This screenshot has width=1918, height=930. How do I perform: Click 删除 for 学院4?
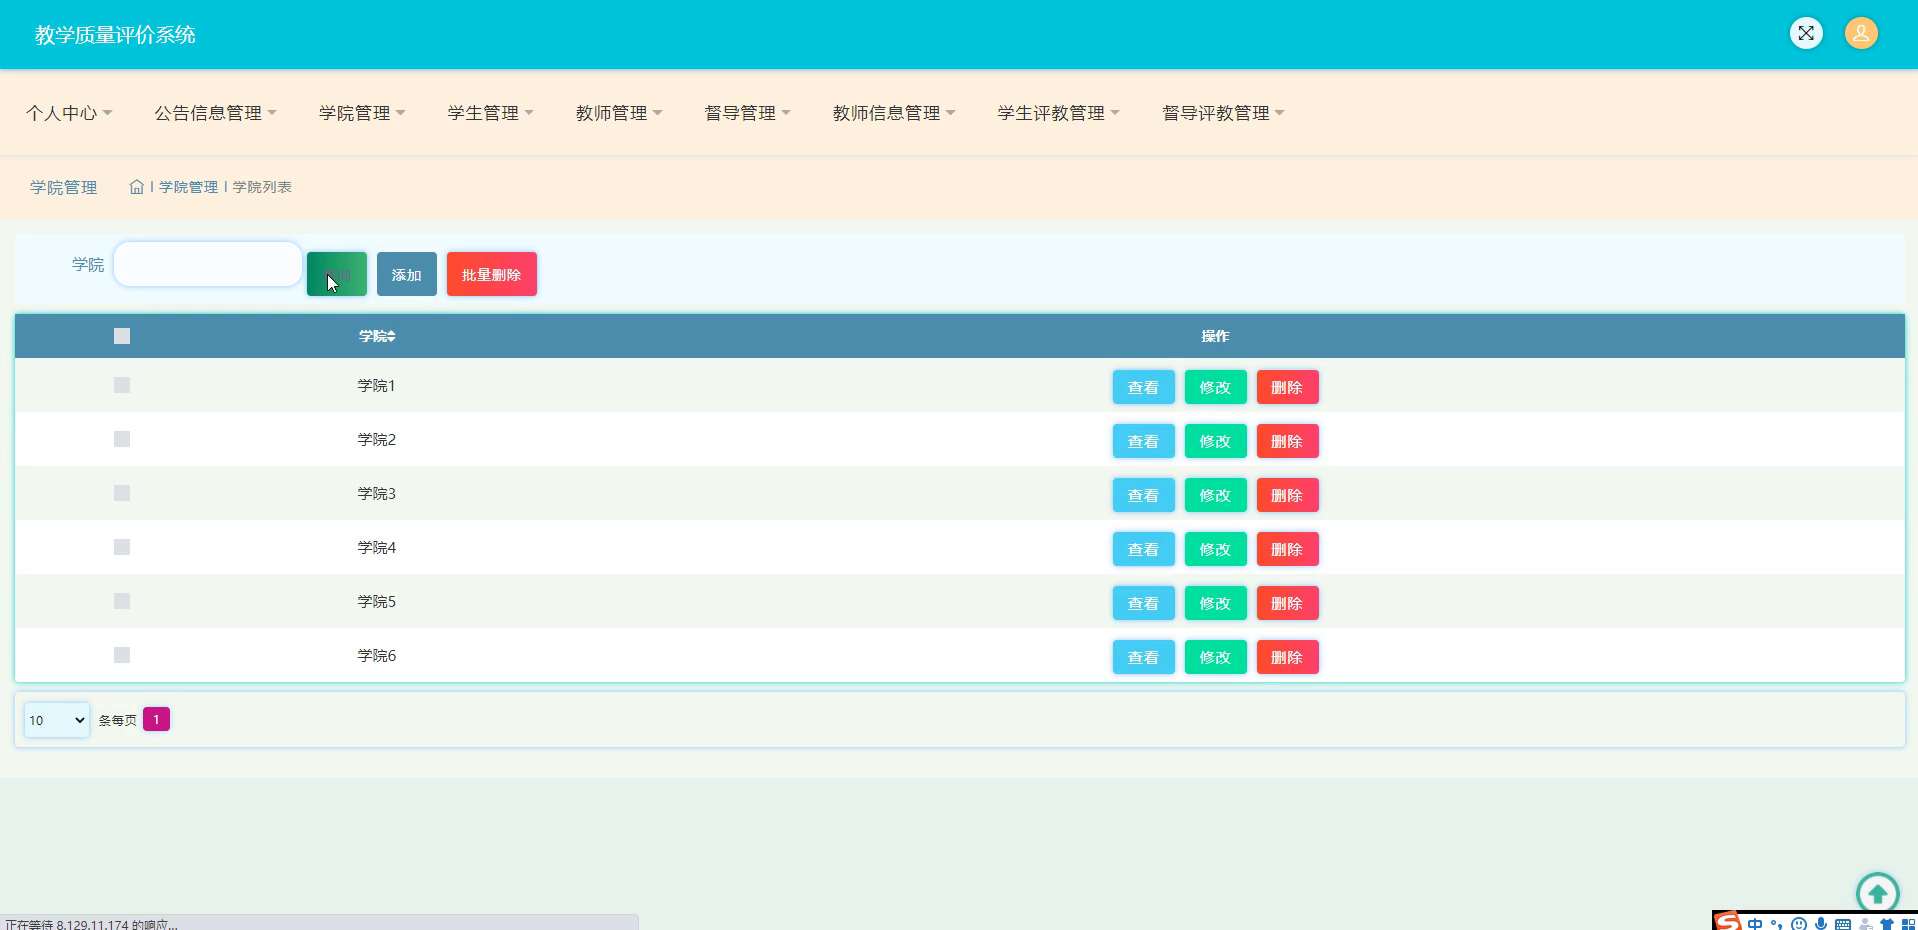(1288, 549)
